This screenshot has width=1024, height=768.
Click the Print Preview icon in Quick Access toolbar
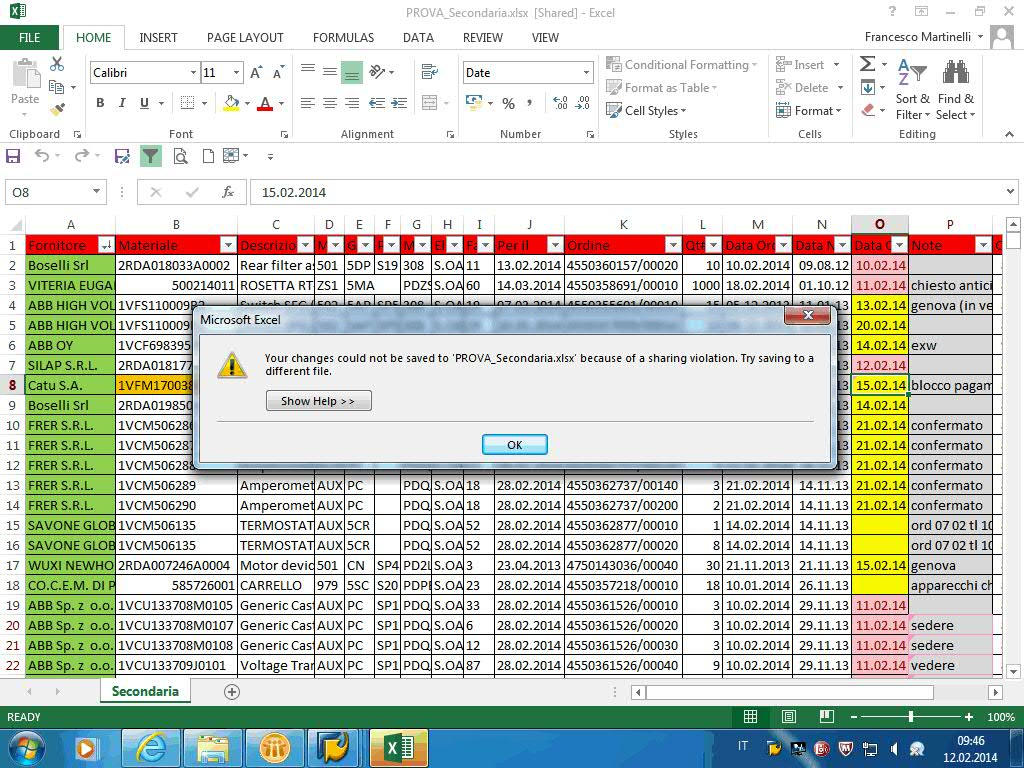[180, 156]
